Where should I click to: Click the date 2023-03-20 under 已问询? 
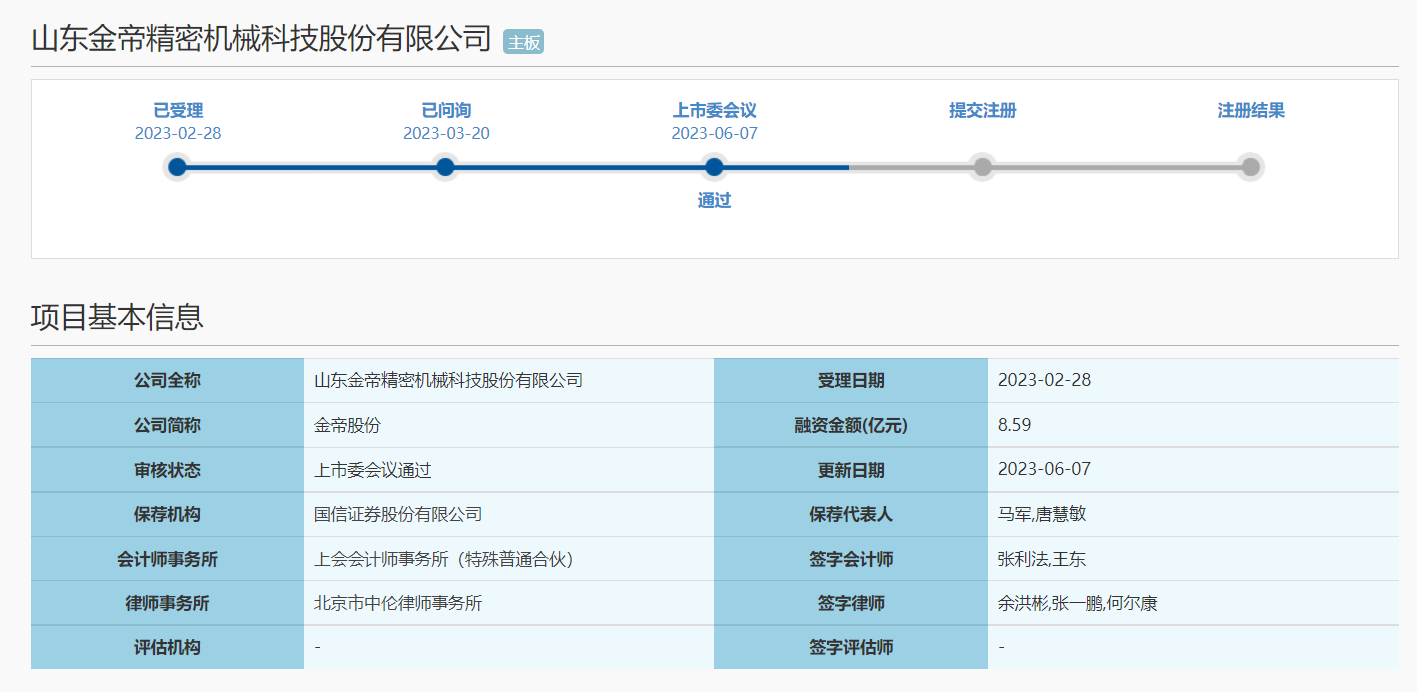(446, 133)
